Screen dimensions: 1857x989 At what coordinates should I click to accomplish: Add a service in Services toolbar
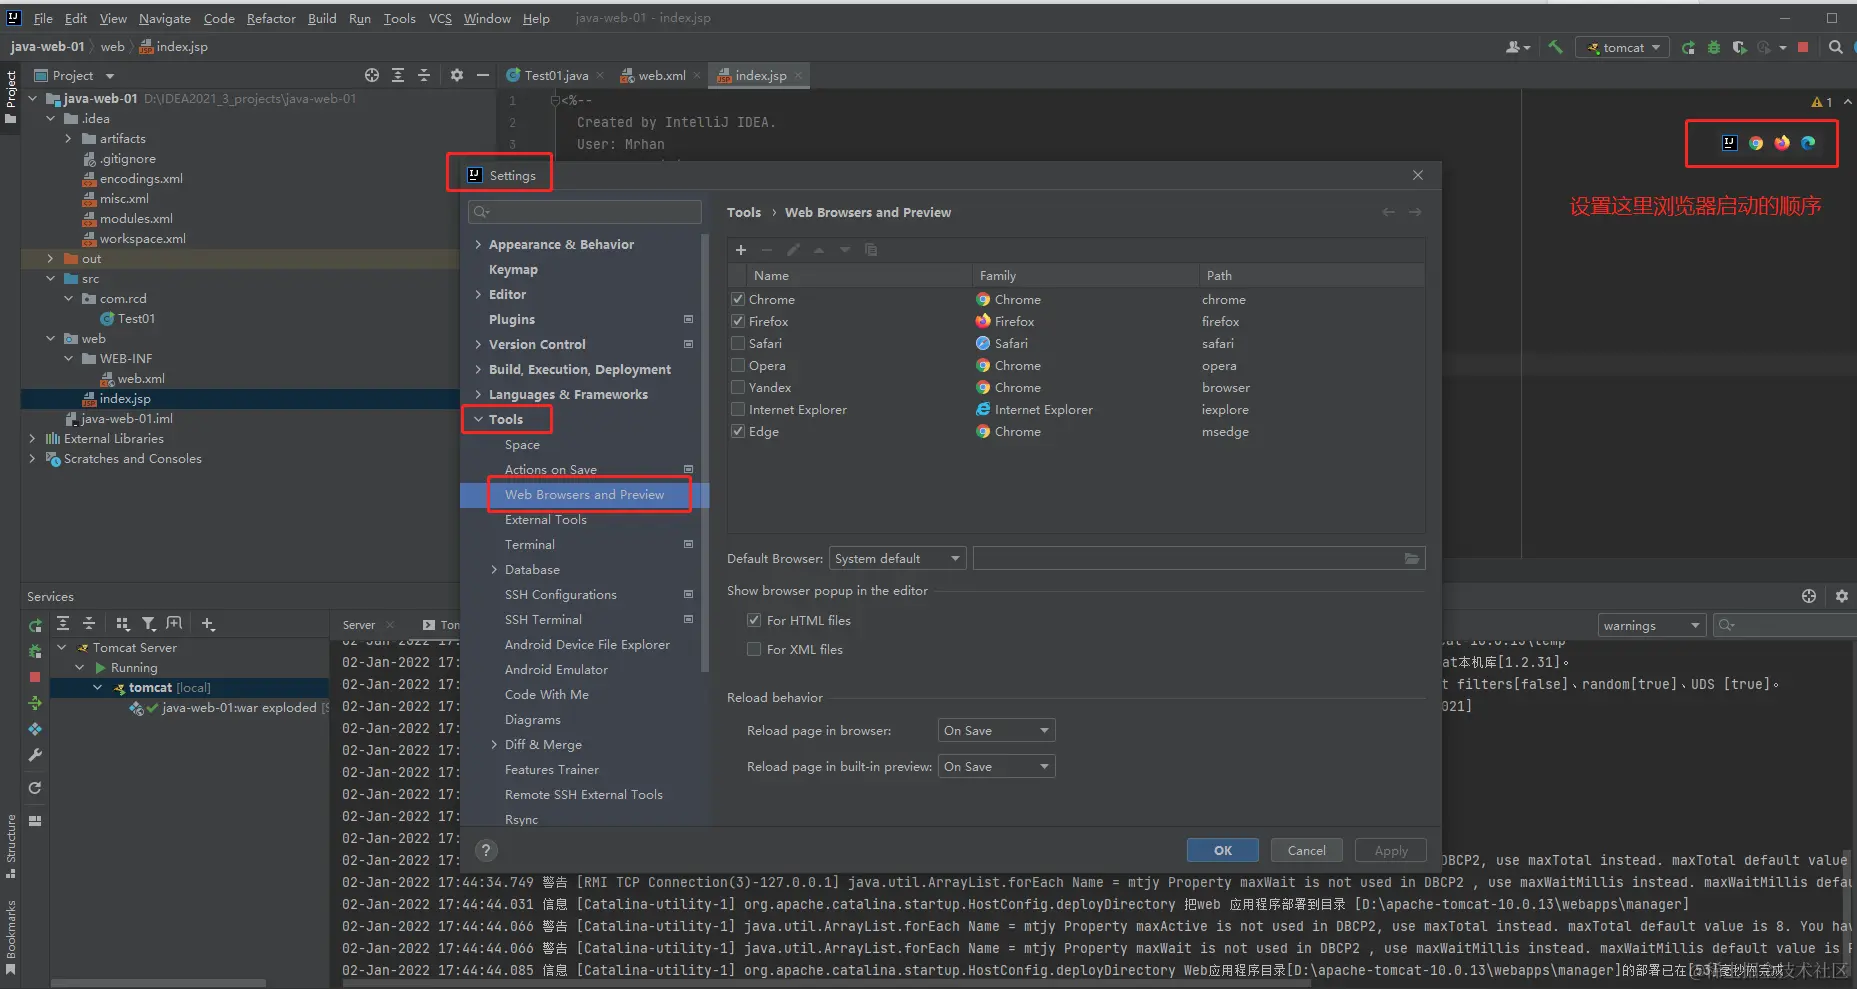pyautogui.click(x=208, y=624)
